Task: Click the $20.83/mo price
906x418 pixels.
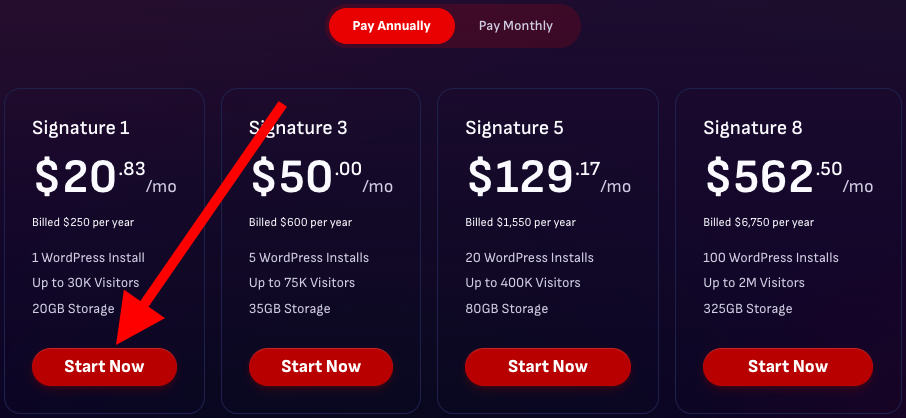Action: tap(90, 178)
